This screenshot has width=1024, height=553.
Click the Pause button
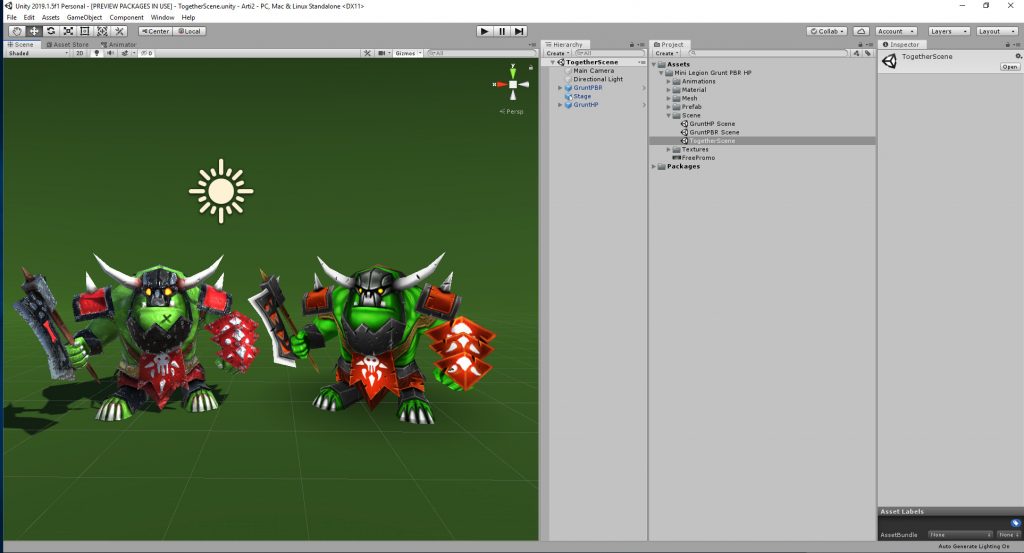[502, 31]
